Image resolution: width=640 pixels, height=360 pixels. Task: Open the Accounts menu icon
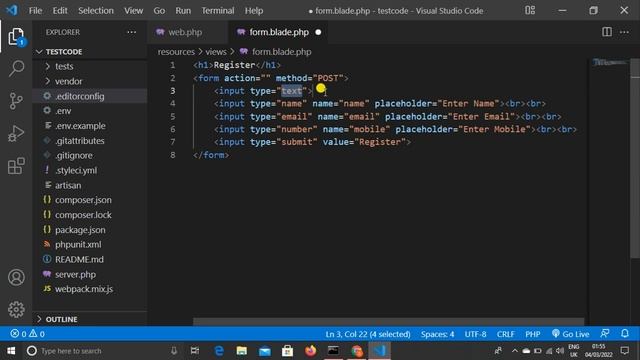[x=16, y=278]
